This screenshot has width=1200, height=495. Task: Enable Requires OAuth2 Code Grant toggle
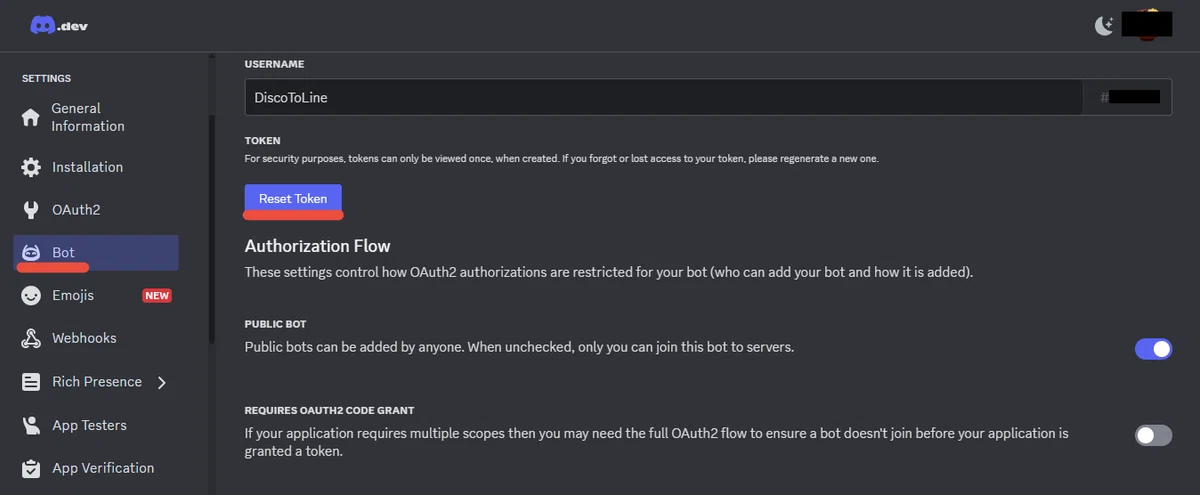coord(1153,435)
